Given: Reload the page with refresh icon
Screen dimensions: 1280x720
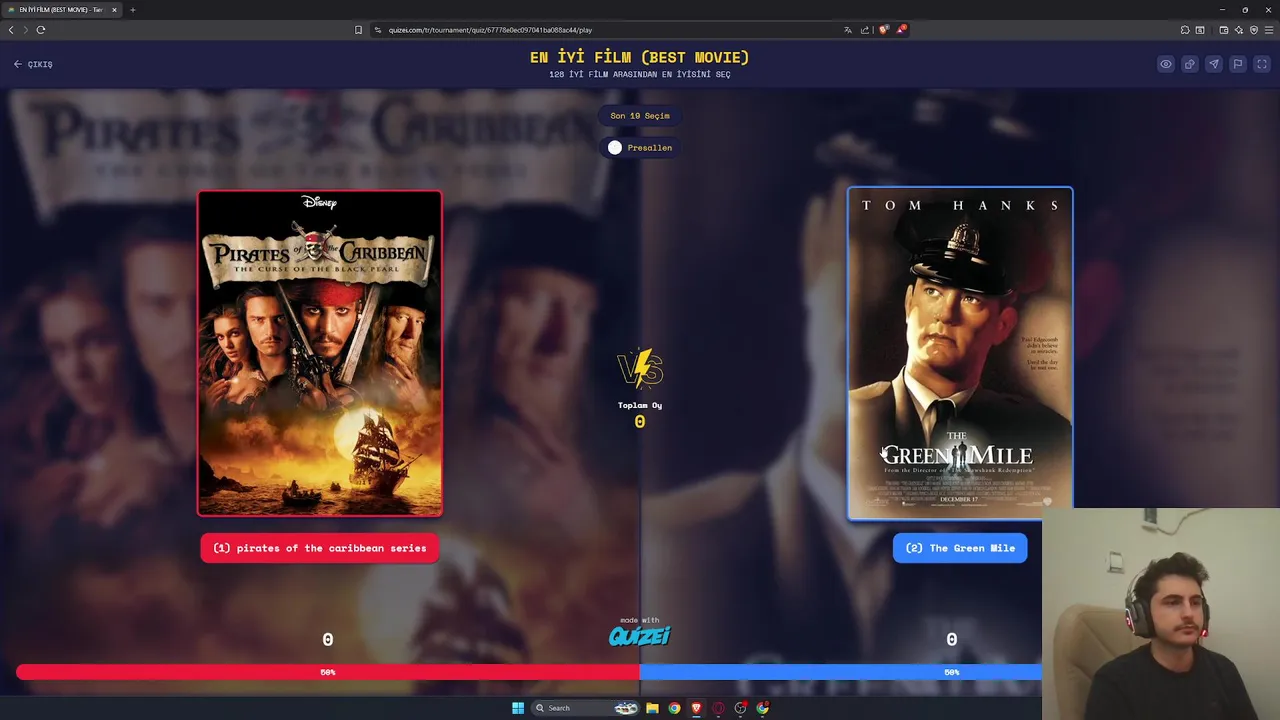Looking at the screenshot, I should point(41,30).
